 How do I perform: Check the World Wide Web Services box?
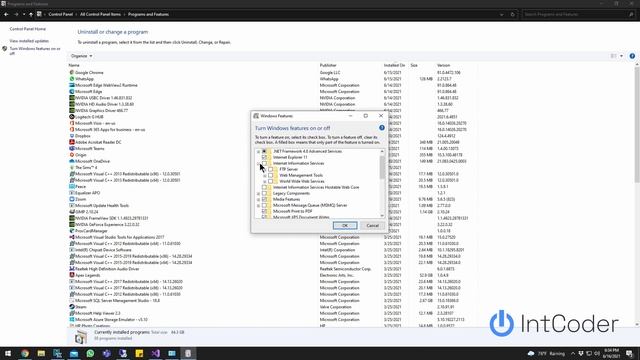pyautogui.click(x=271, y=181)
